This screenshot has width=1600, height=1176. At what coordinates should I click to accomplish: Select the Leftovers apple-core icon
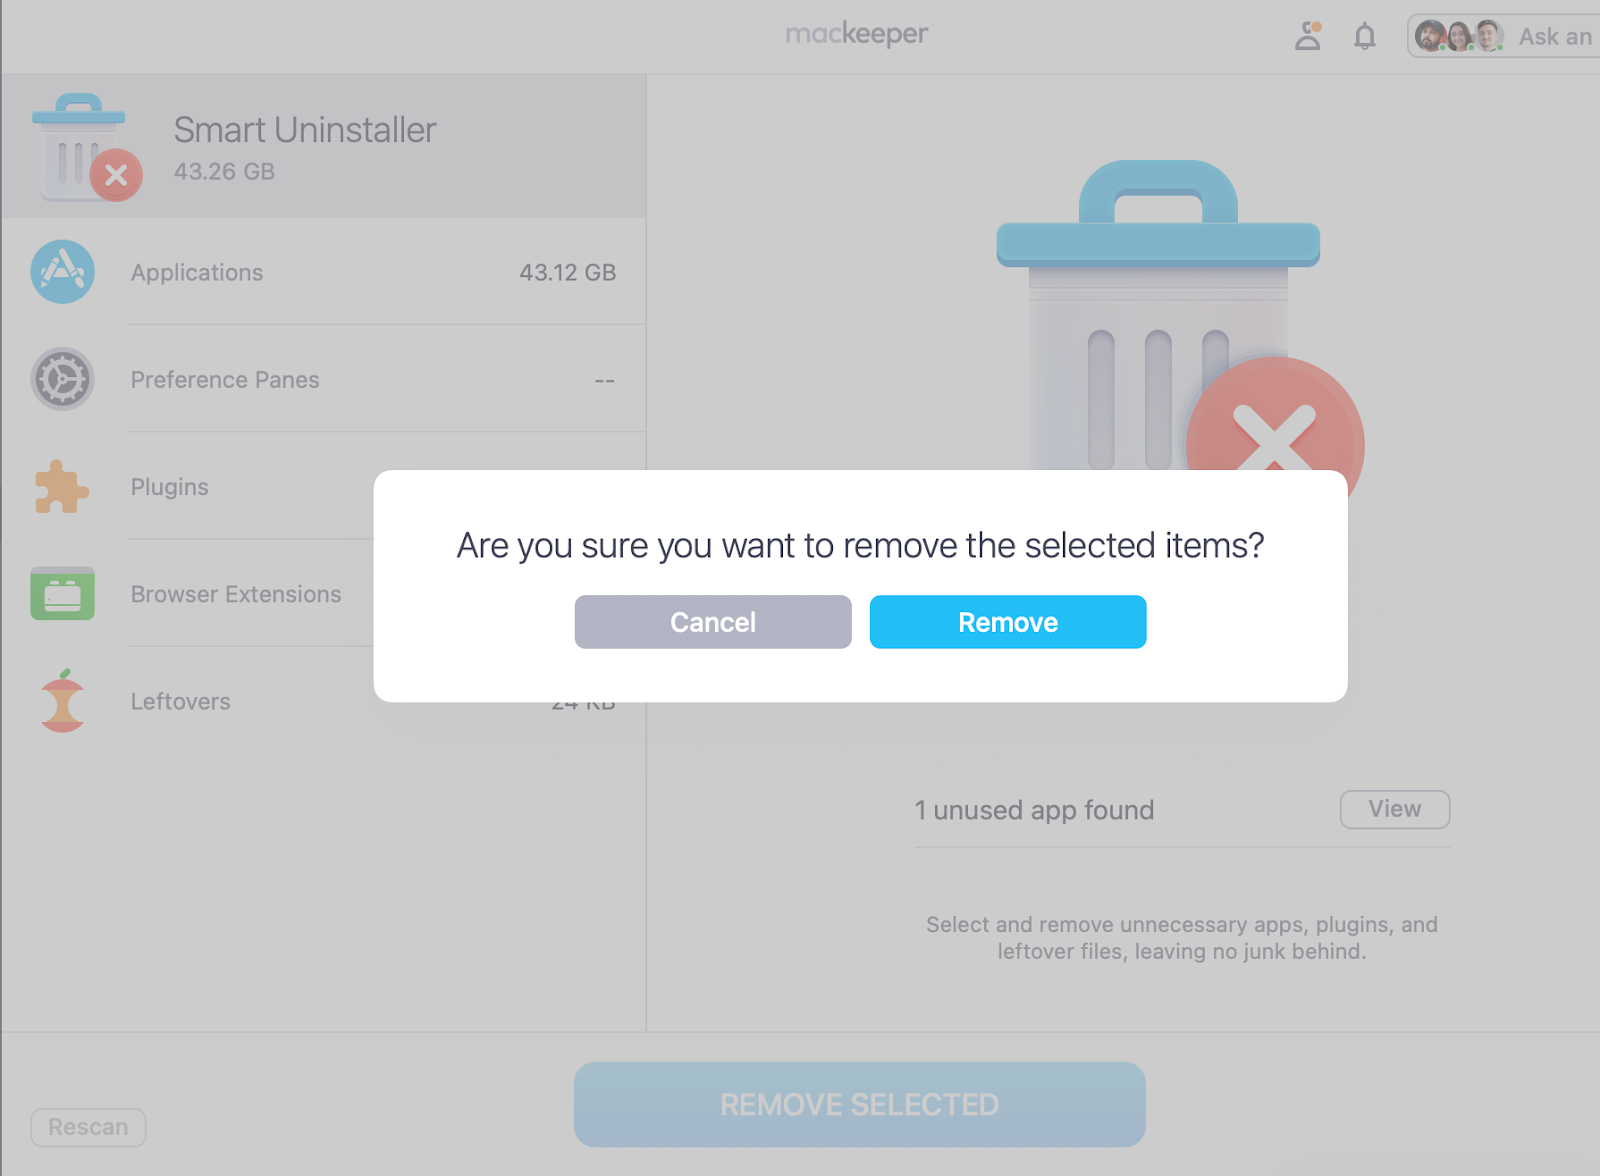tap(62, 700)
